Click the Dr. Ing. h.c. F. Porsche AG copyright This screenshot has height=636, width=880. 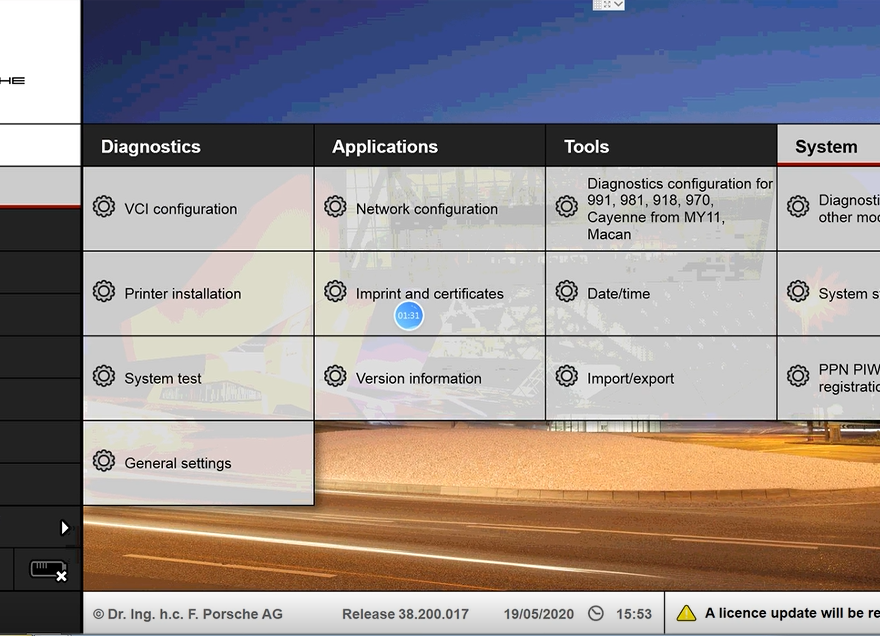pos(187,614)
